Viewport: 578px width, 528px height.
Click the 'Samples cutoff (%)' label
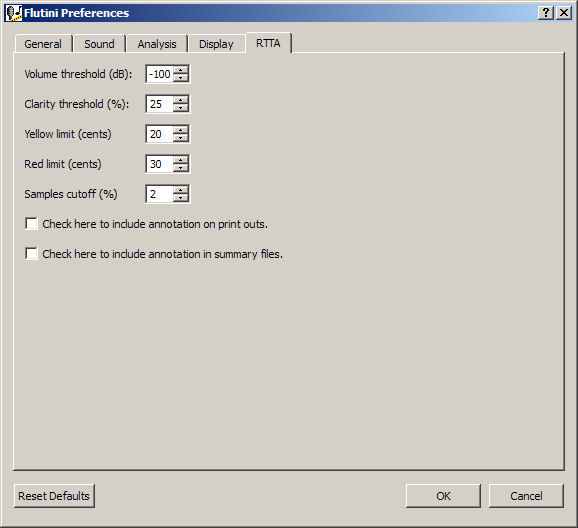71,194
